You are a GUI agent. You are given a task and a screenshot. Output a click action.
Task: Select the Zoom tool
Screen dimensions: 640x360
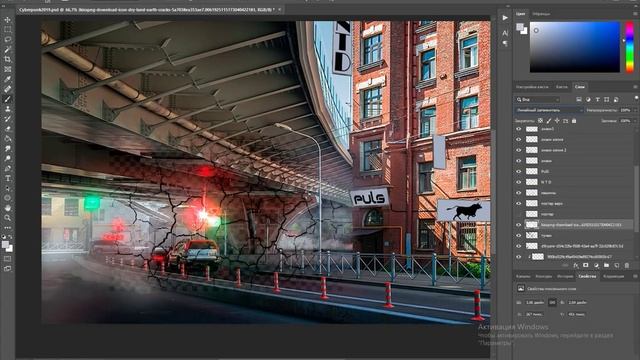pyautogui.click(x=7, y=218)
